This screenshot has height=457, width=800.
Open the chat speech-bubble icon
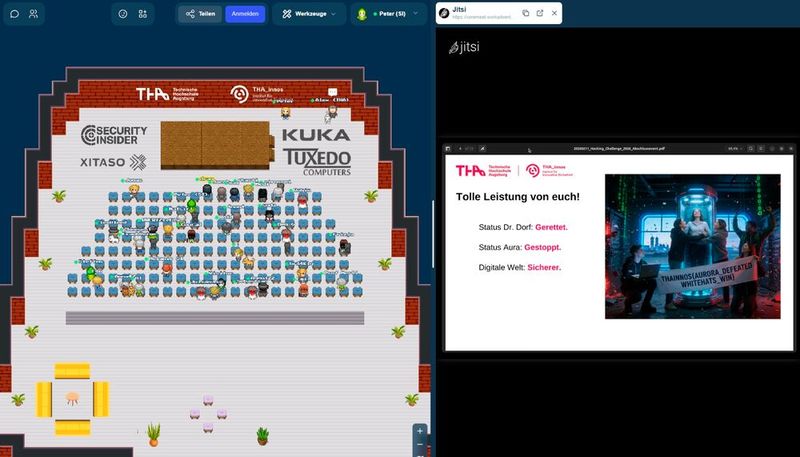click(x=14, y=14)
